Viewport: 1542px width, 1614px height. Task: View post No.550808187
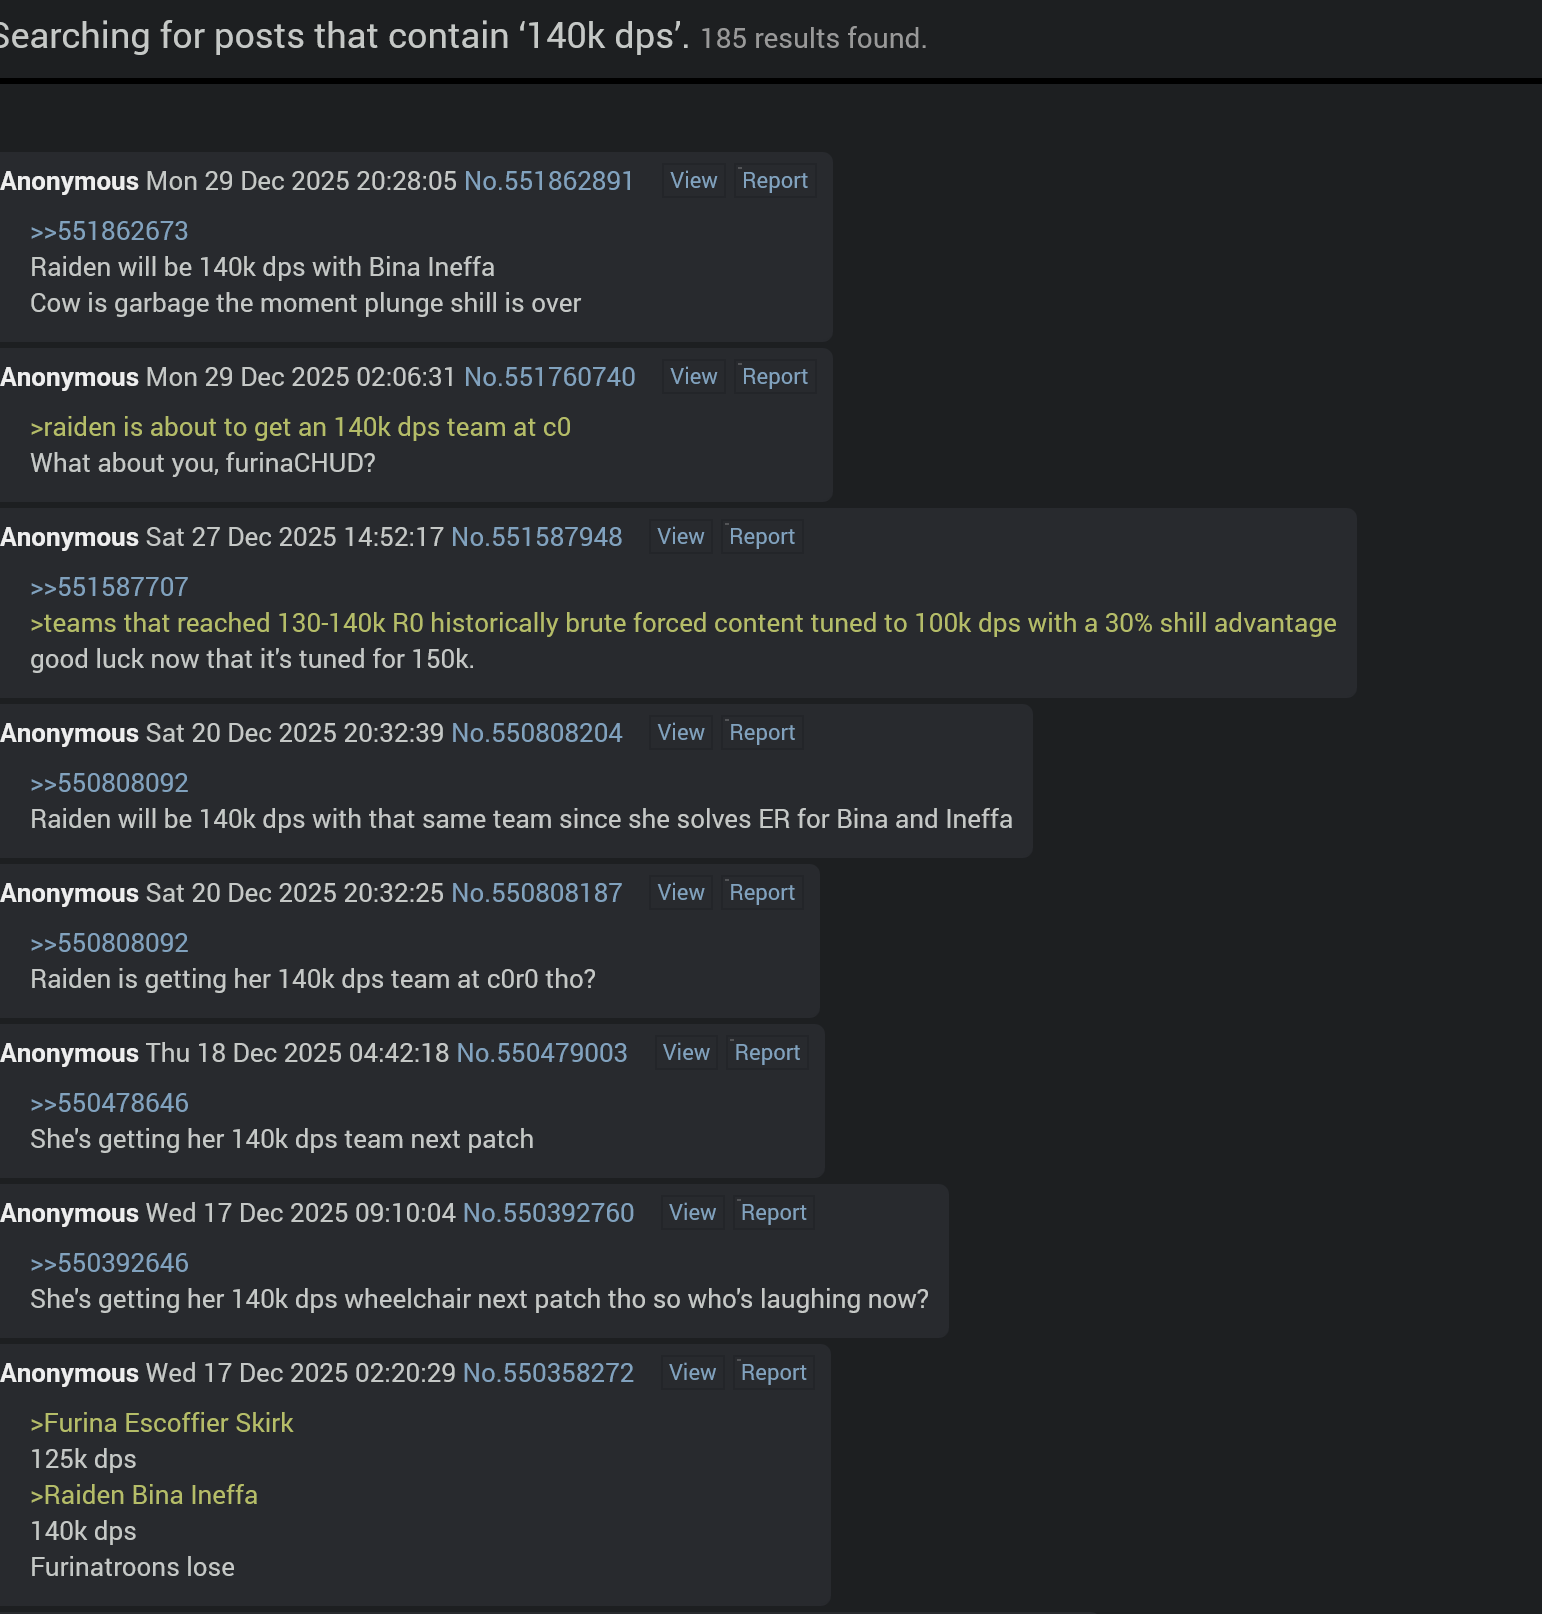680,893
